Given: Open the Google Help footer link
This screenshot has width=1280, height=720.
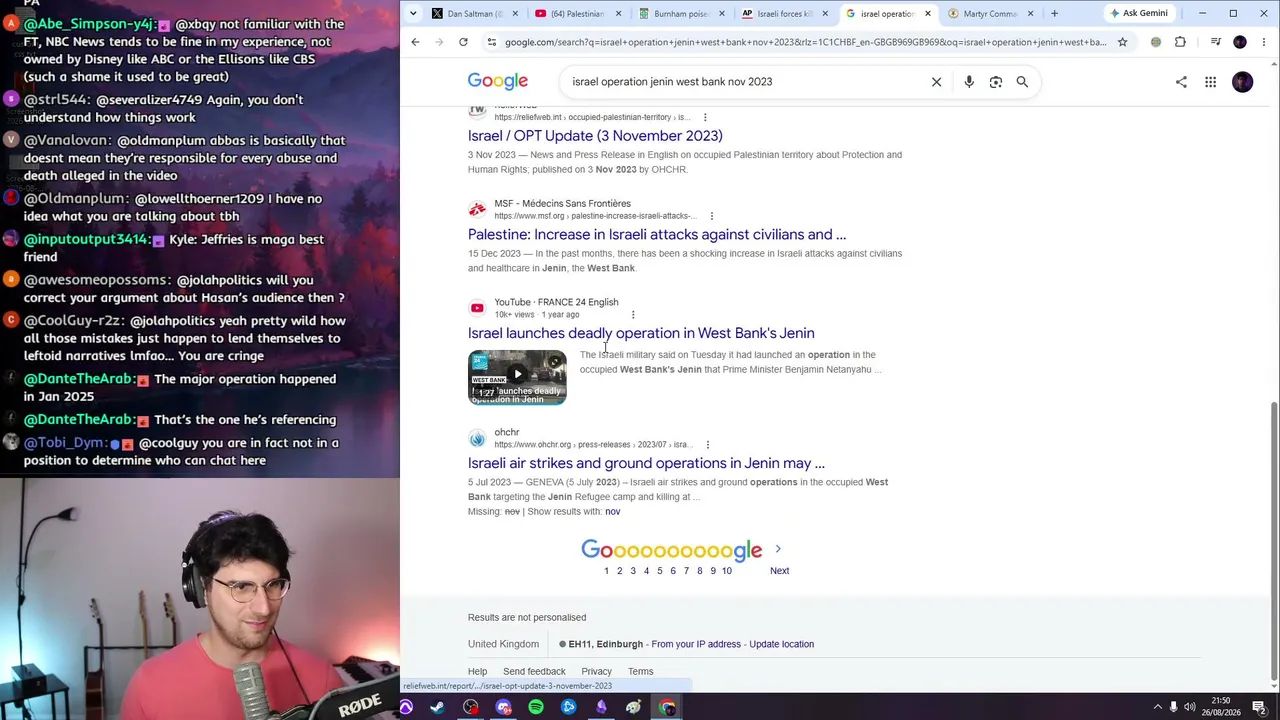Looking at the screenshot, I should tap(477, 672).
